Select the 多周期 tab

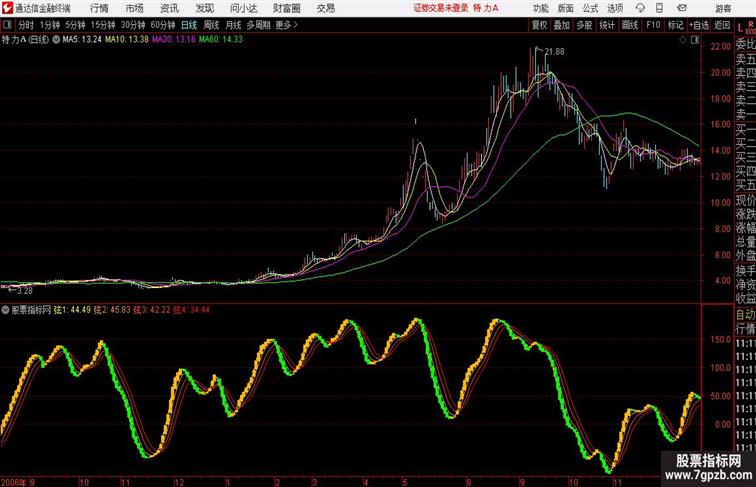[x=258, y=25]
